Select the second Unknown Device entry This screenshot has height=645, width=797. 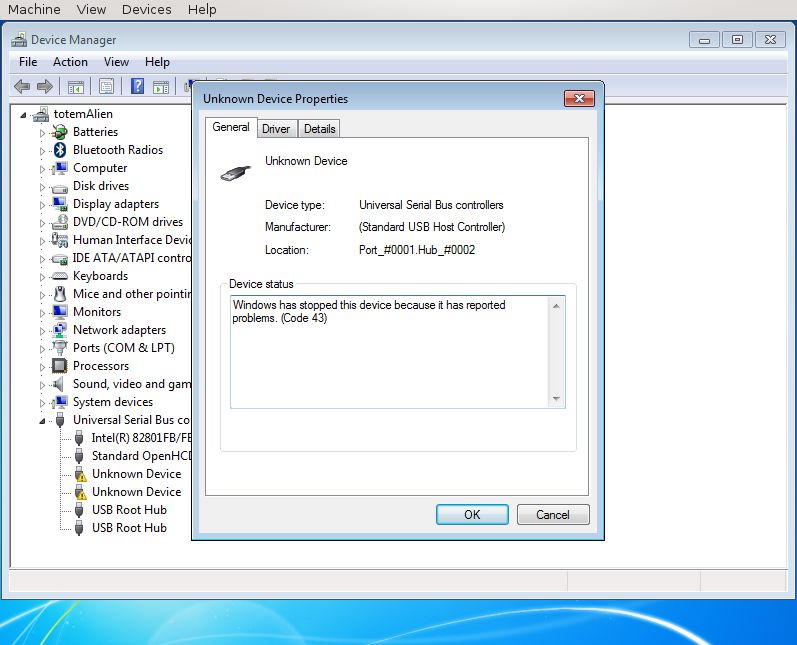136,492
